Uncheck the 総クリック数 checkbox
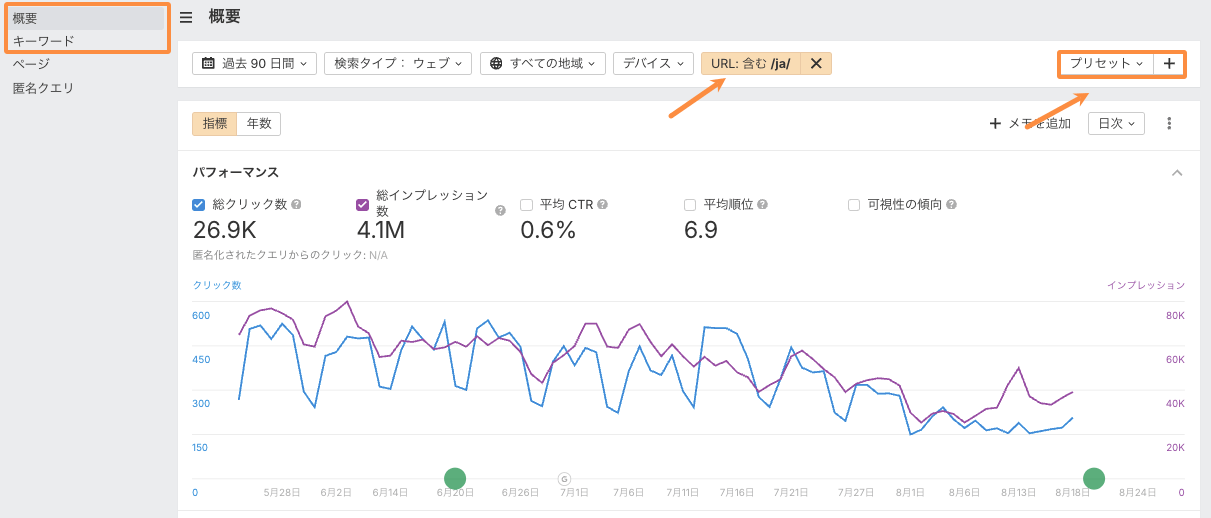This screenshot has height=518, width=1211. pyautogui.click(x=198, y=205)
